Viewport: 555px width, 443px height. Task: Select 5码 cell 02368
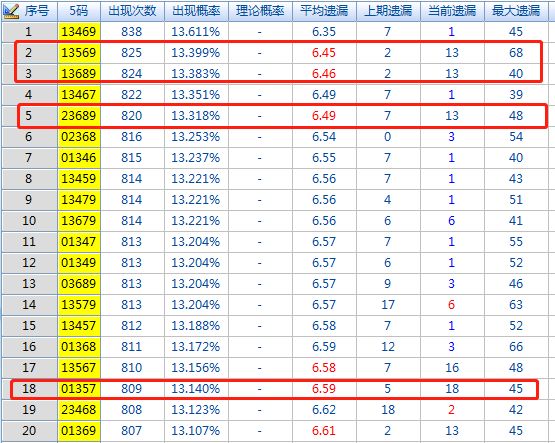[x=79, y=137]
